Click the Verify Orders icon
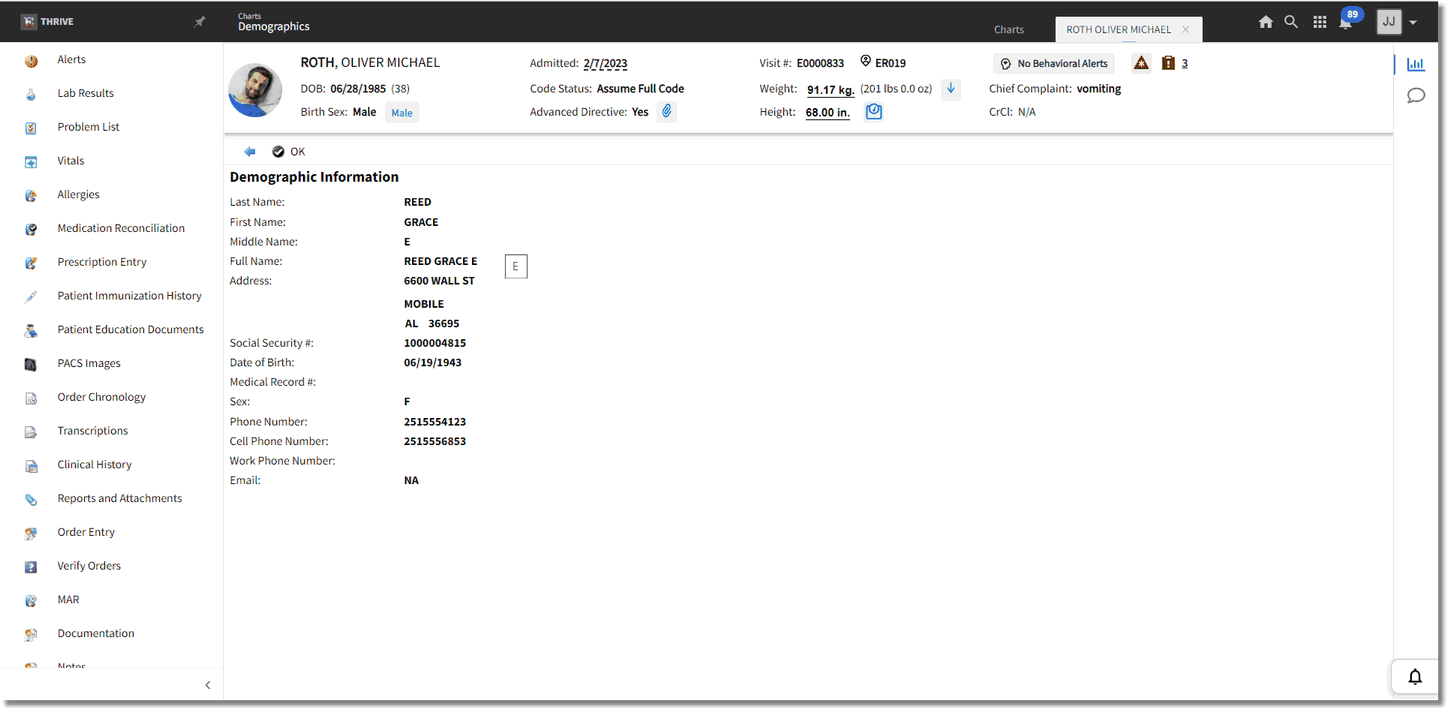The image size is (1448, 710). coord(32,566)
